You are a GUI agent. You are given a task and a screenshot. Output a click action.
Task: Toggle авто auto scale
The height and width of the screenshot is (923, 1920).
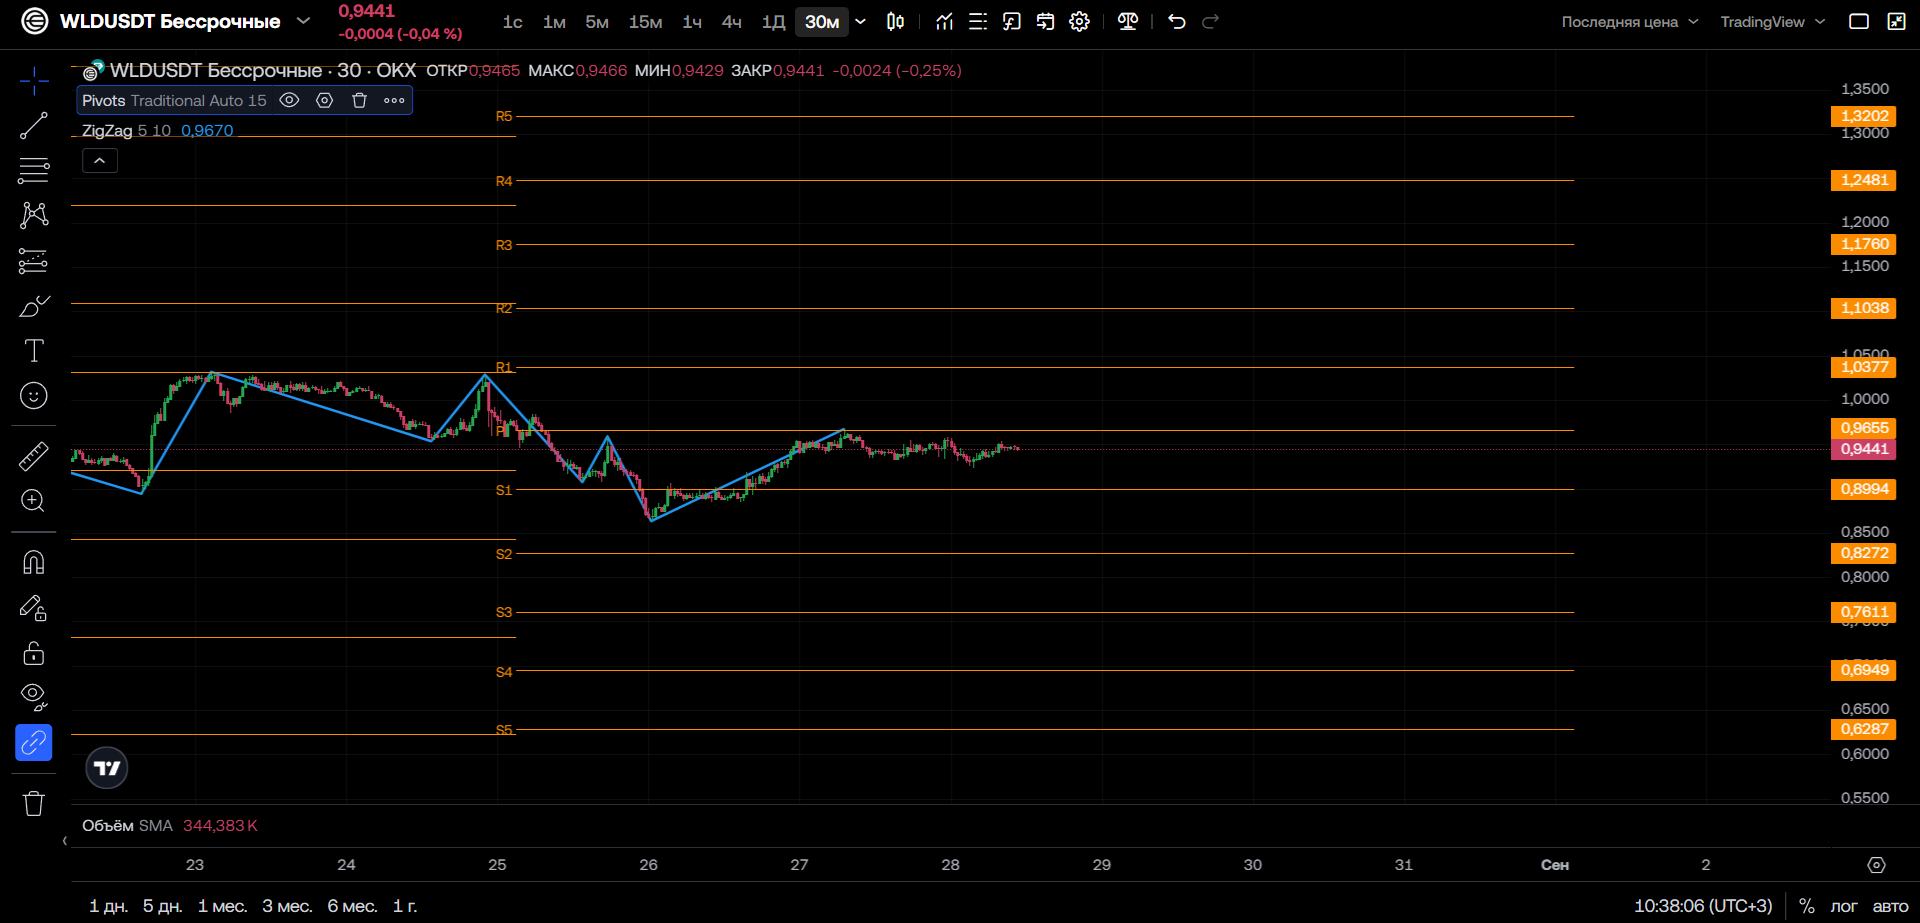1890,906
